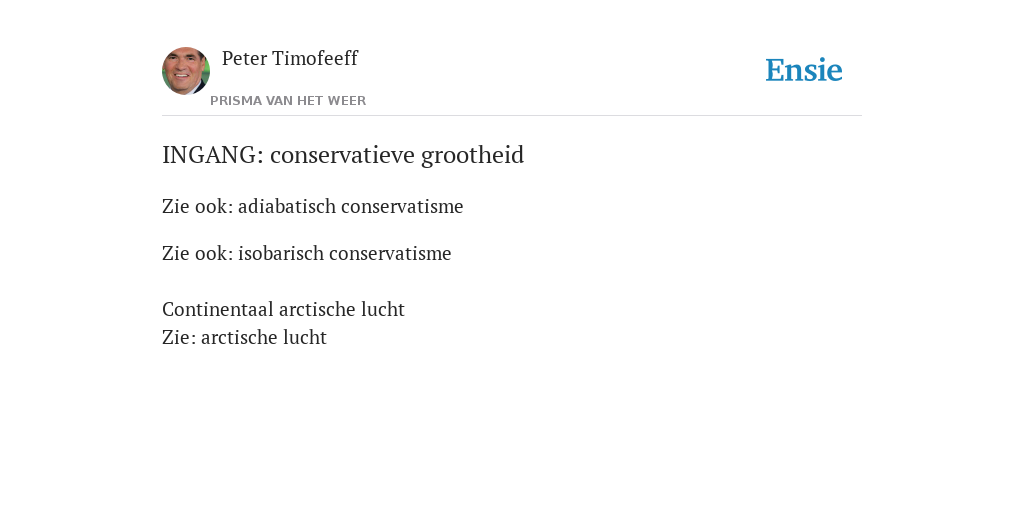The image size is (1024, 512).
Task: Open the Peter Timofeeff author name
Action: pyautogui.click(x=290, y=58)
